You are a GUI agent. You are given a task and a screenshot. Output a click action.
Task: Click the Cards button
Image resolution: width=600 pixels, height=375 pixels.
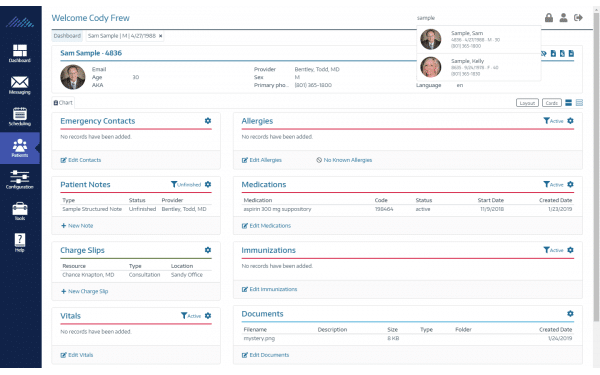pos(551,103)
